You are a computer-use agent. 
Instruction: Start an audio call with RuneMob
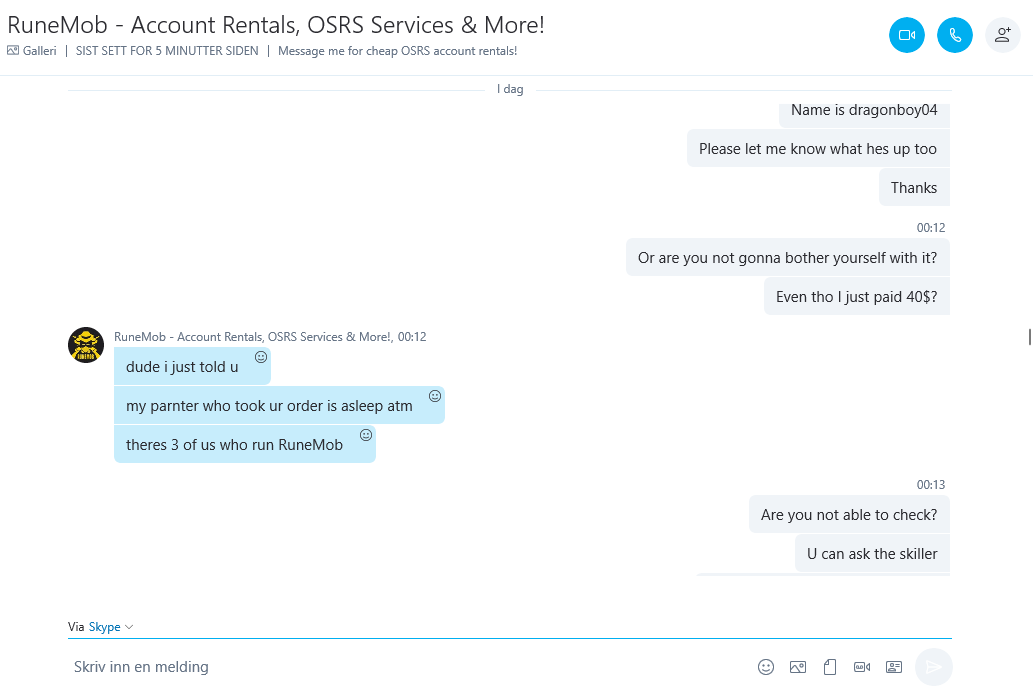coord(955,35)
